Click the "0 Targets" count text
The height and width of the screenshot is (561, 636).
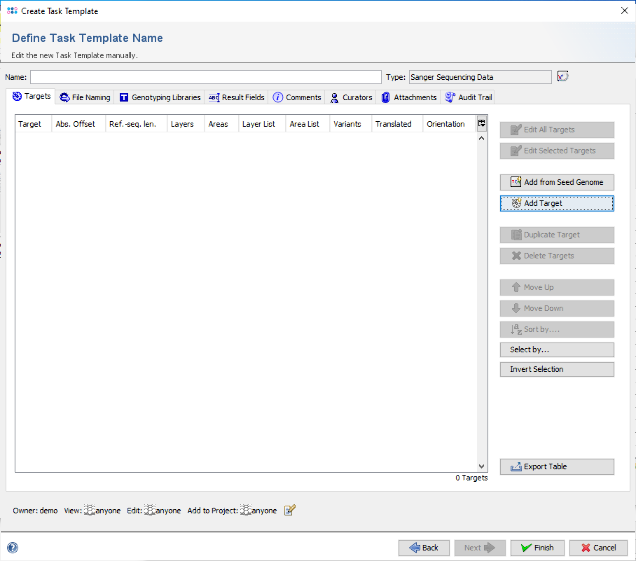click(471, 478)
